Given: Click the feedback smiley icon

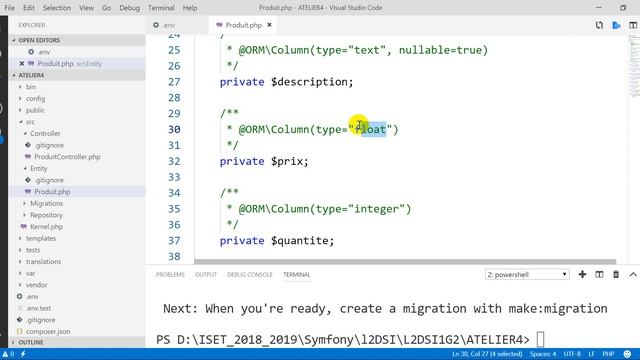Looking at the screenshot, I should point(627,354).
